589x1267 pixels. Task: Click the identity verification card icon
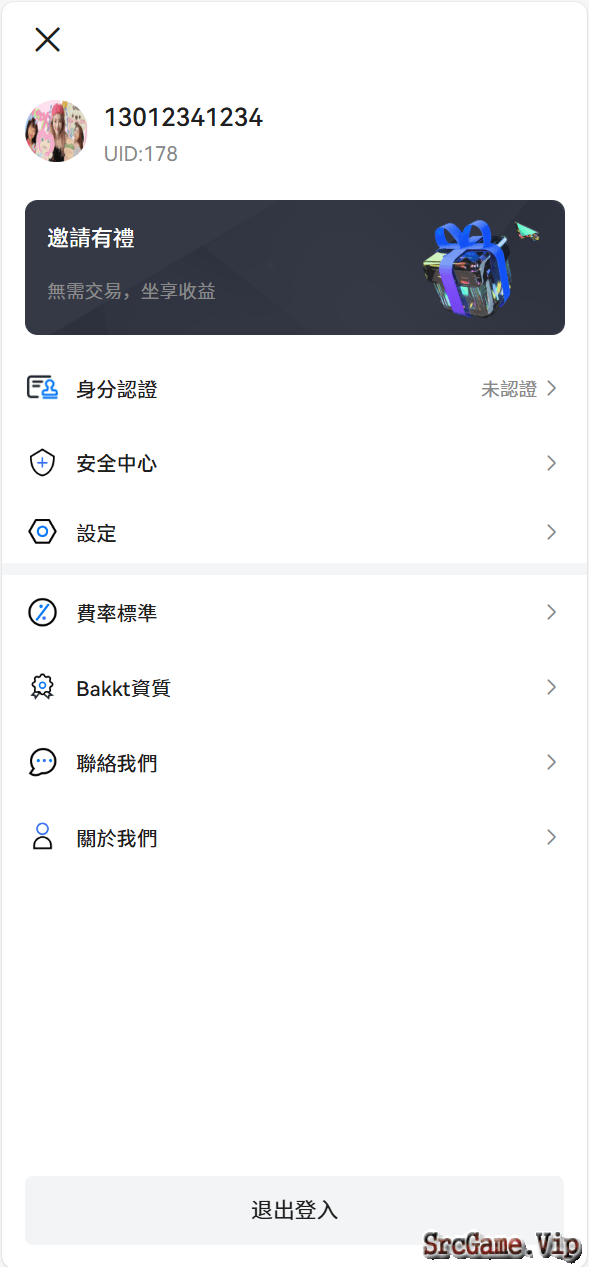point(42,388)
